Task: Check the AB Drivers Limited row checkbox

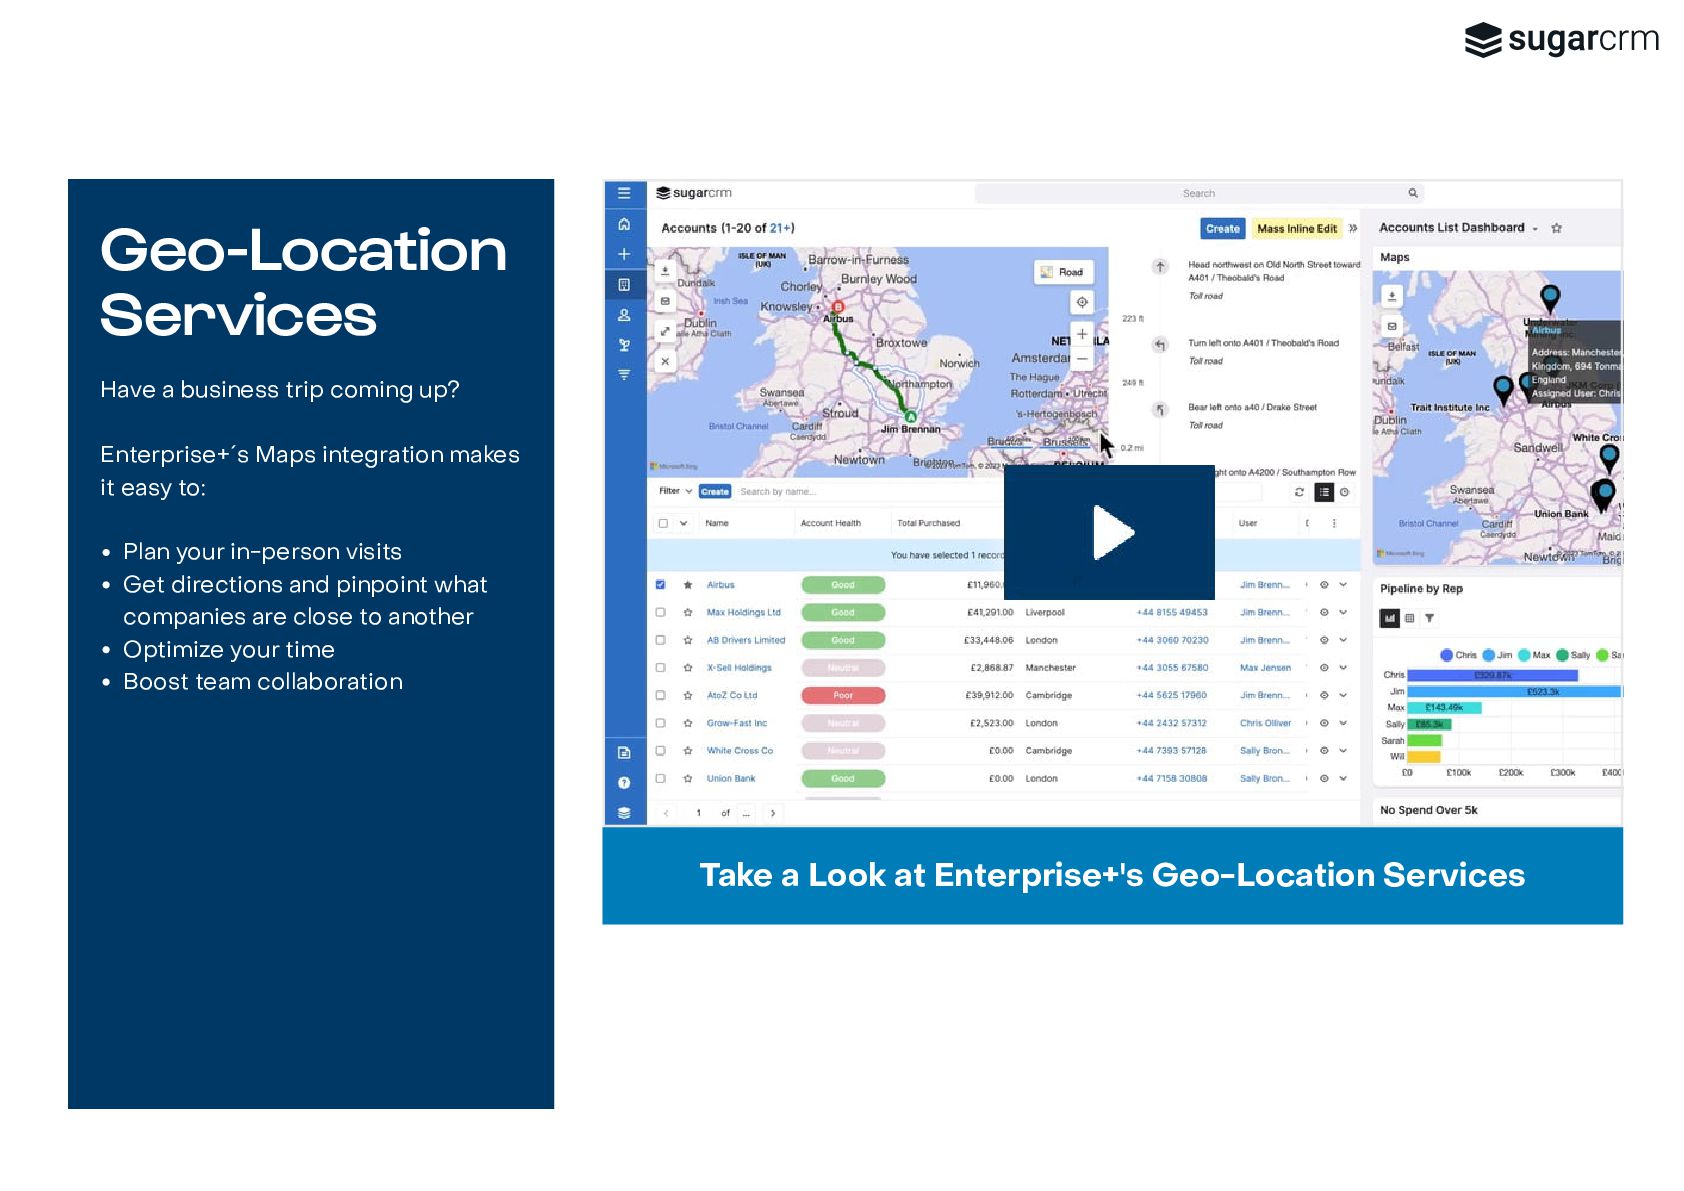Action: (660, 640)
